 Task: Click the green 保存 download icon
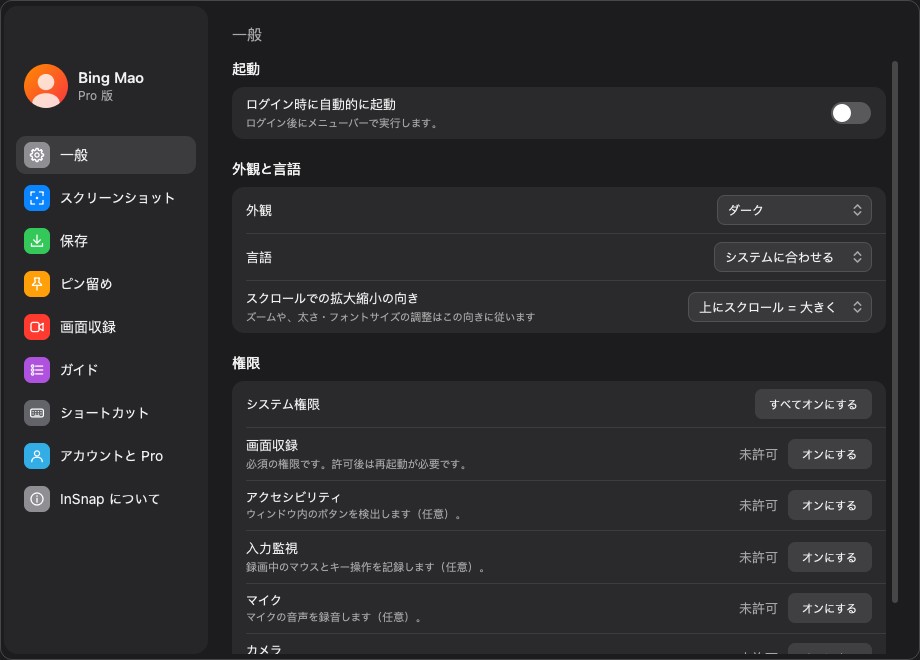tap(37, 241)
